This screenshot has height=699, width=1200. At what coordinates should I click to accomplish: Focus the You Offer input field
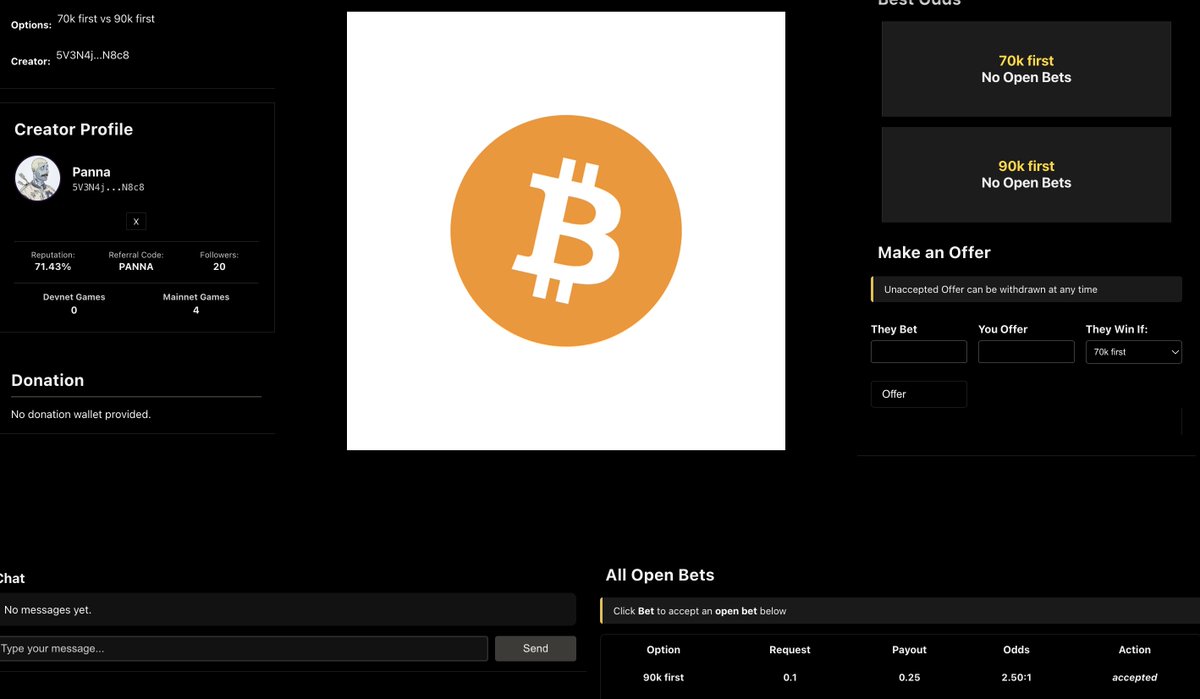[x=1026, y=352]
